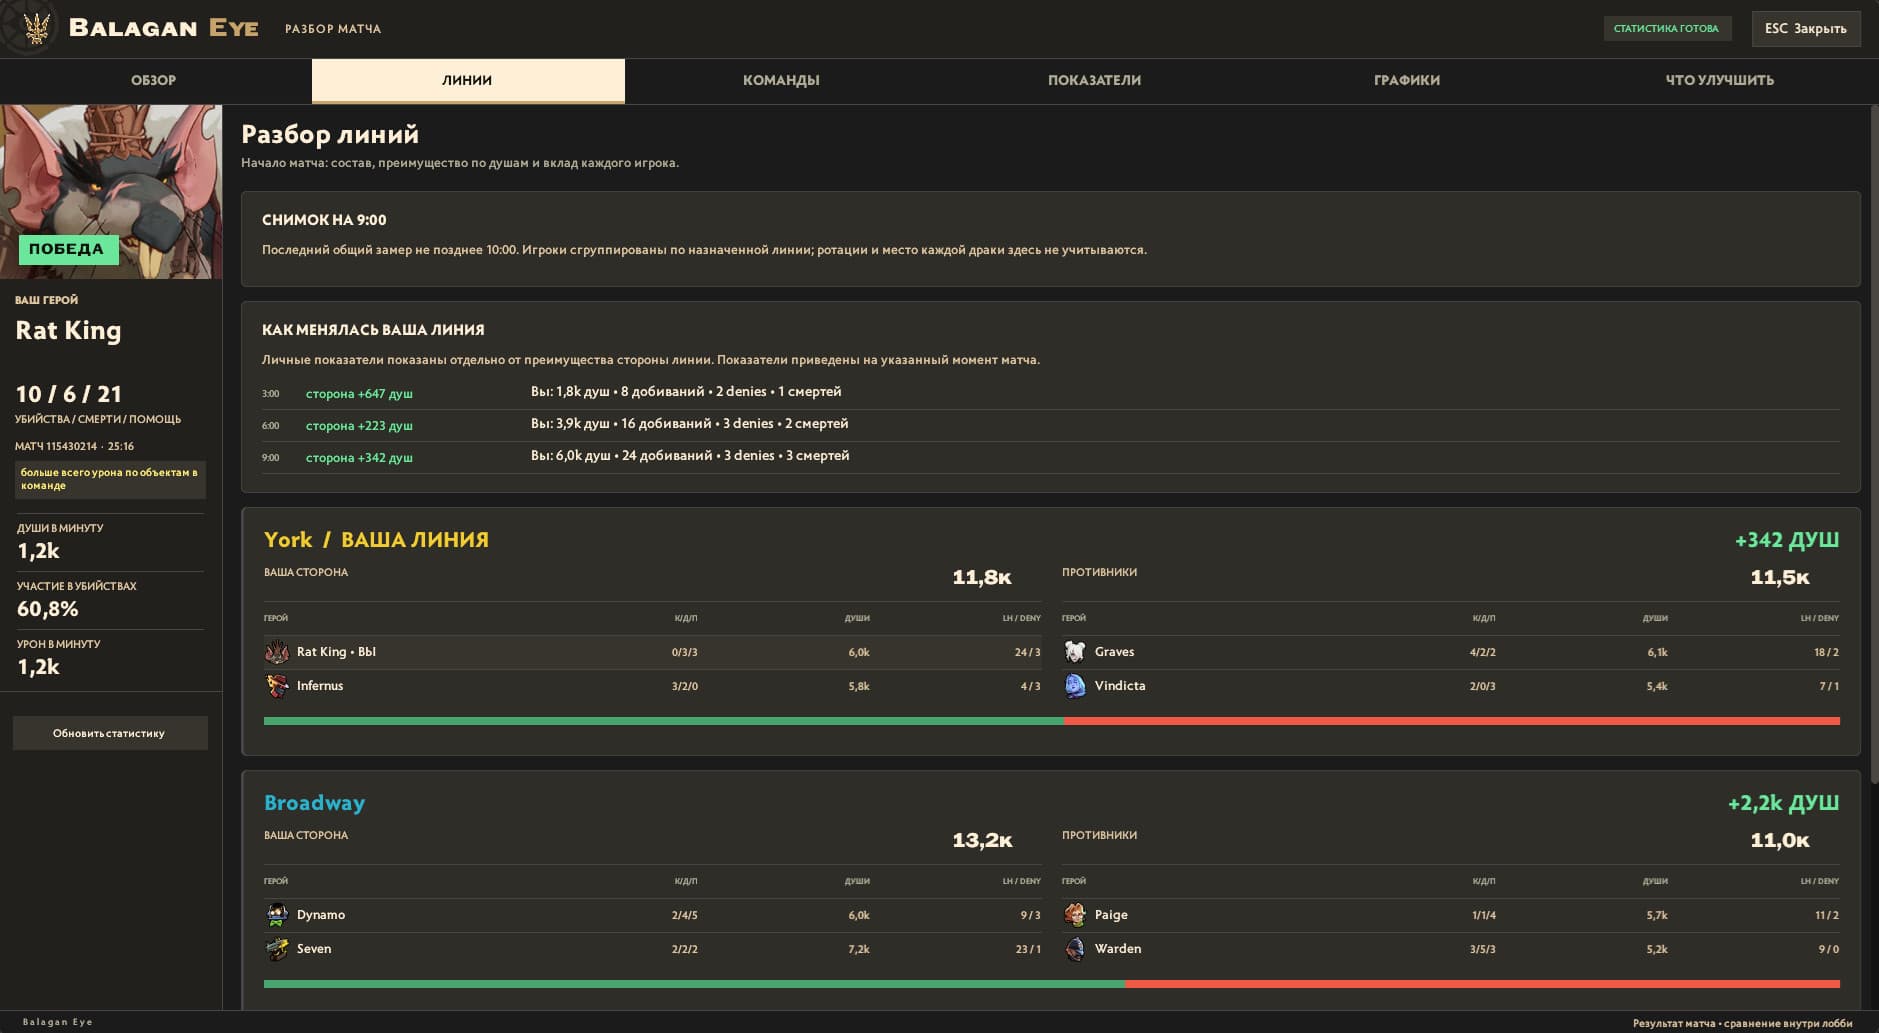Open the Что улучшить tab
This screenshot has height=1033, width=1879.
(1720, 80)
